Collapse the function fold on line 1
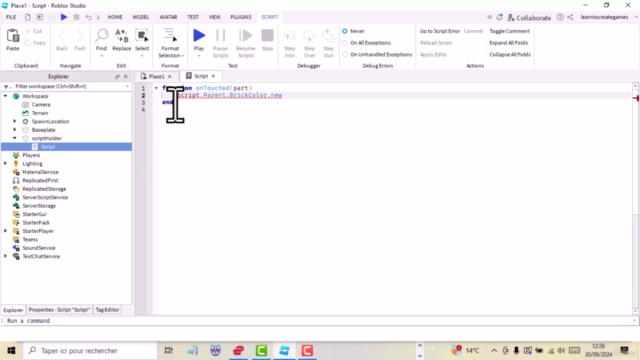640x360 pixels. click(156, 88)
